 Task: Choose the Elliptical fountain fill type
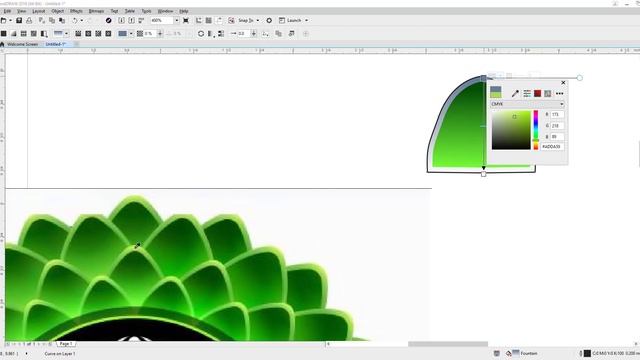[88, 33]
